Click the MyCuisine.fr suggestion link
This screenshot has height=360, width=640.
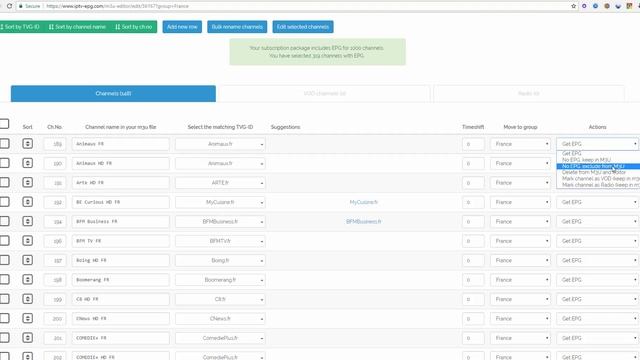point(364,202)
